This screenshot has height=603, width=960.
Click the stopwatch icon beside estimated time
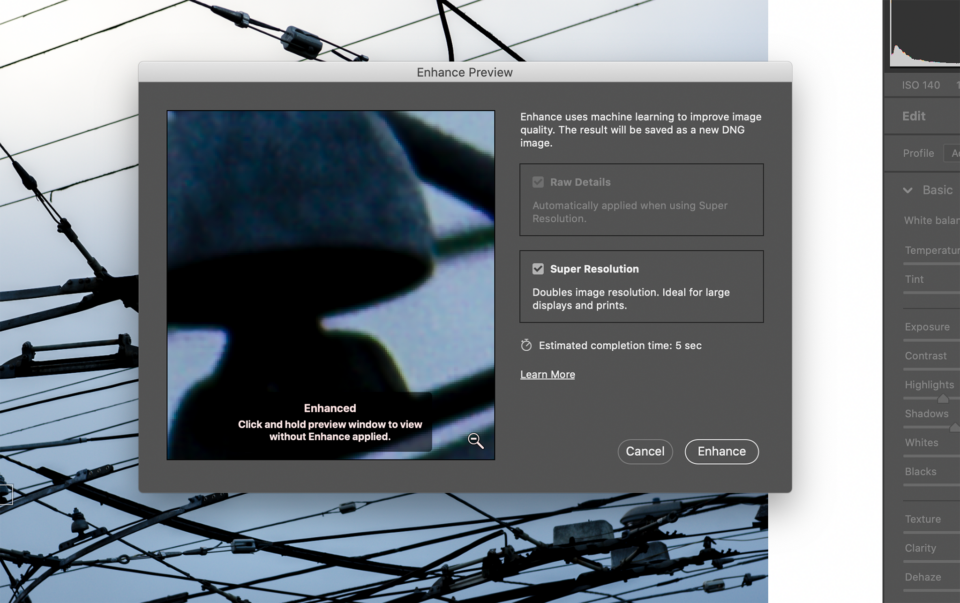tap(527, 345)
